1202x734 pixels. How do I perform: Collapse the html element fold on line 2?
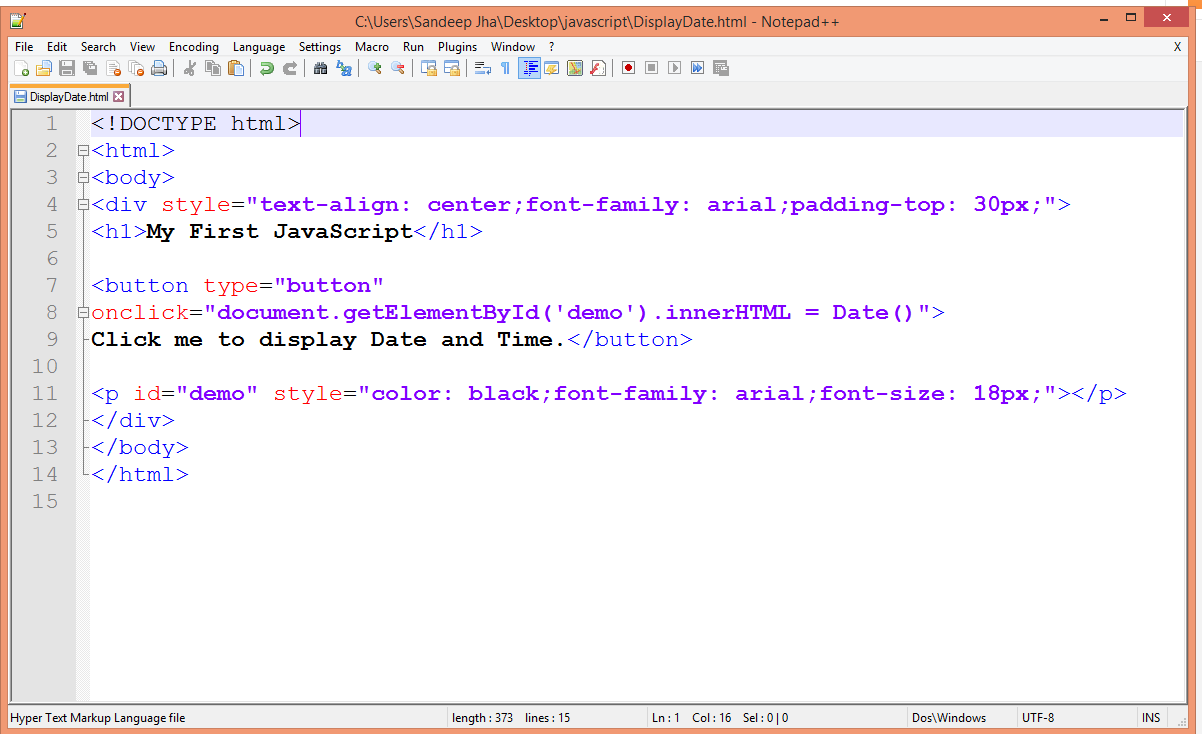tap(83, 150)
